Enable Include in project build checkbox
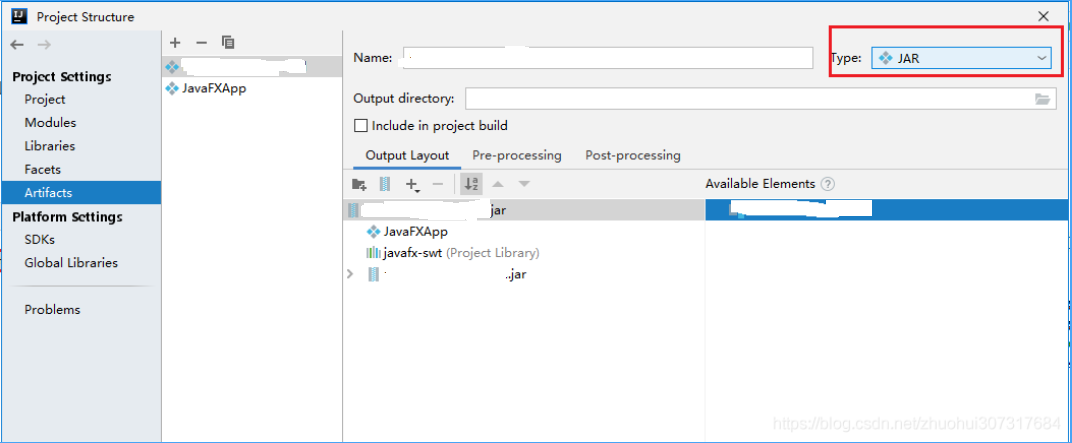The image size is (1072, 443). pyautogui.click(x=360, y=126)
